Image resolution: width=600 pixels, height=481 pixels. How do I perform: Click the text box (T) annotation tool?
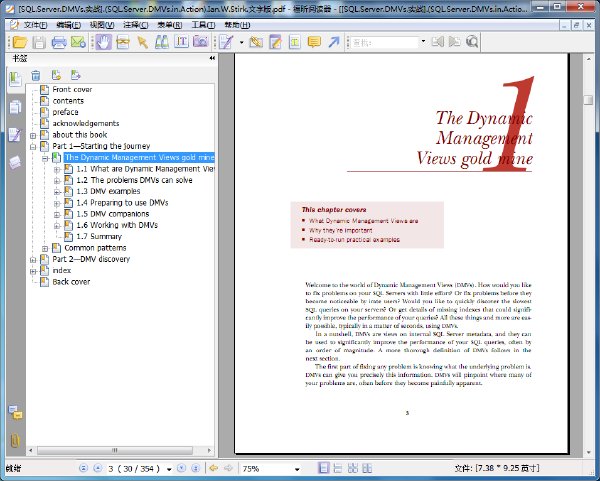click(295, 42)
